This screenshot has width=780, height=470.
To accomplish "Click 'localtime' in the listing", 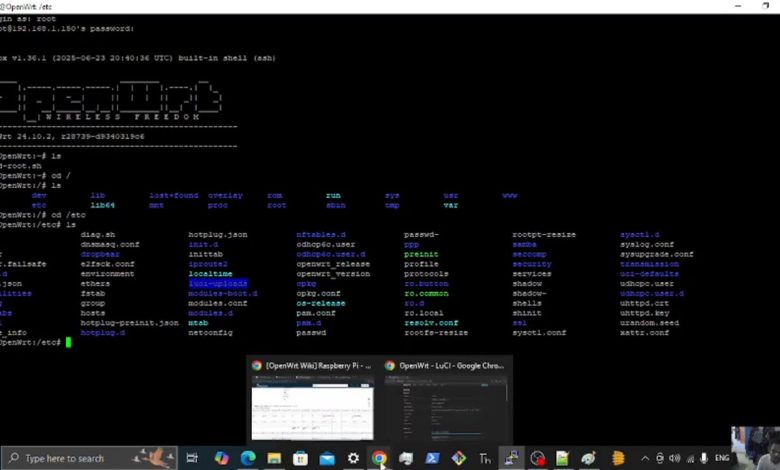I will point(210,274).
